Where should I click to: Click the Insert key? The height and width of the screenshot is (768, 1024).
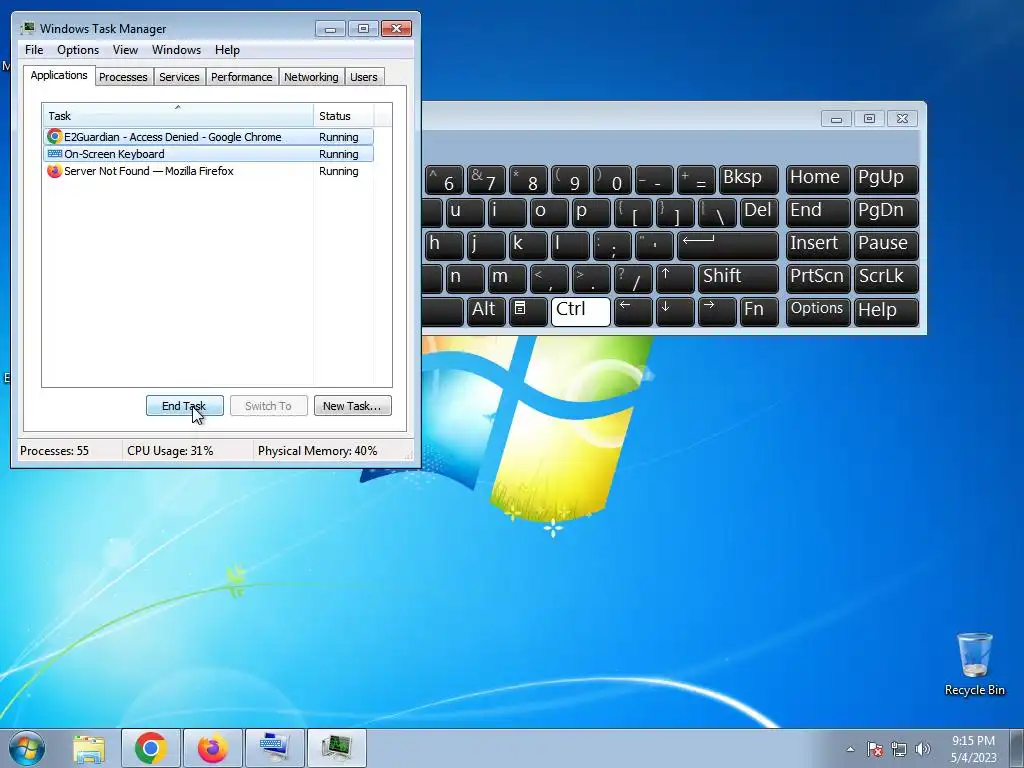[x=818, y=246]
